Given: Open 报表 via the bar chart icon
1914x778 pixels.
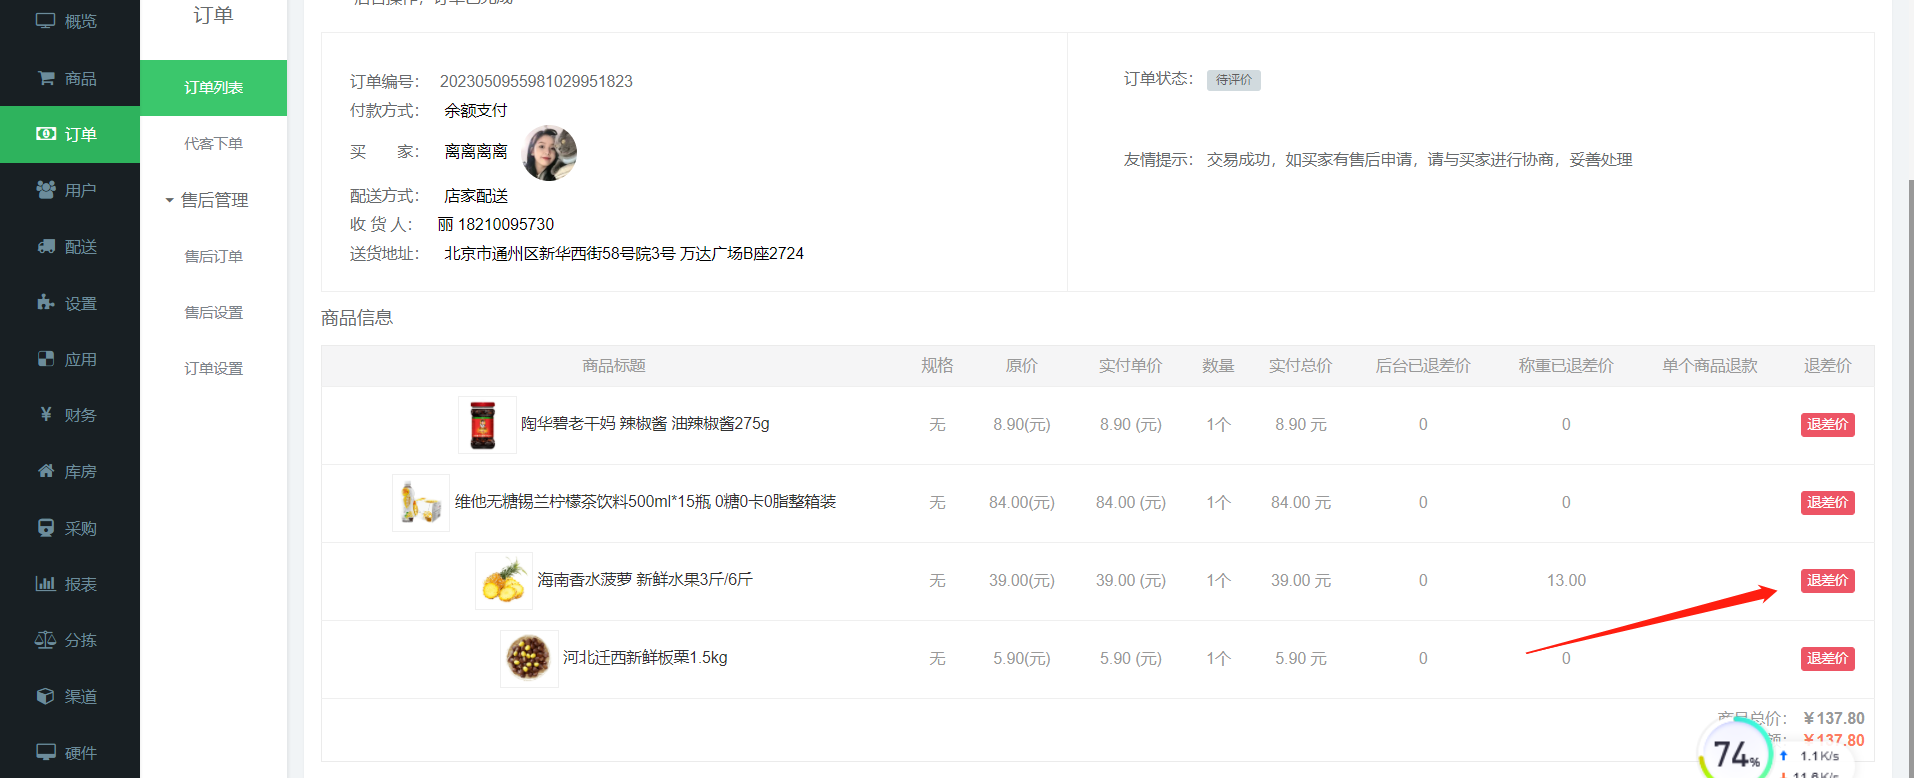Looking at the screenshot, I should [46, 584].
